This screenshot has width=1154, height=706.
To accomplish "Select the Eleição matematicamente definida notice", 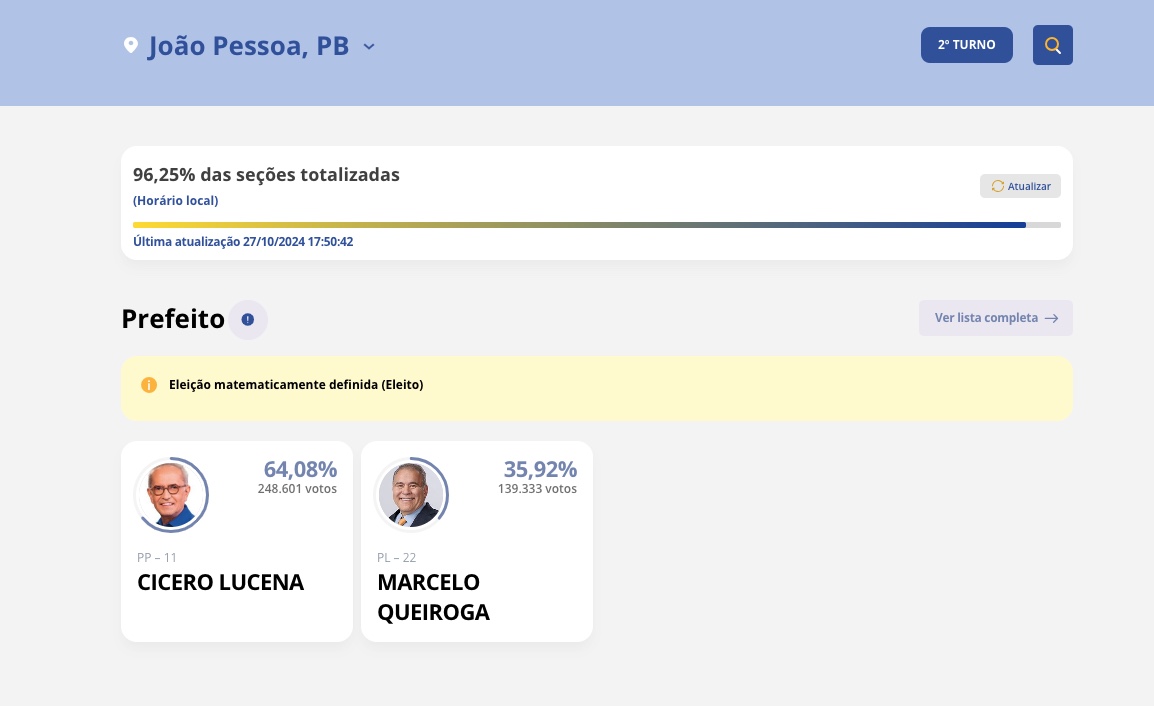I will [x=296, y=385].
